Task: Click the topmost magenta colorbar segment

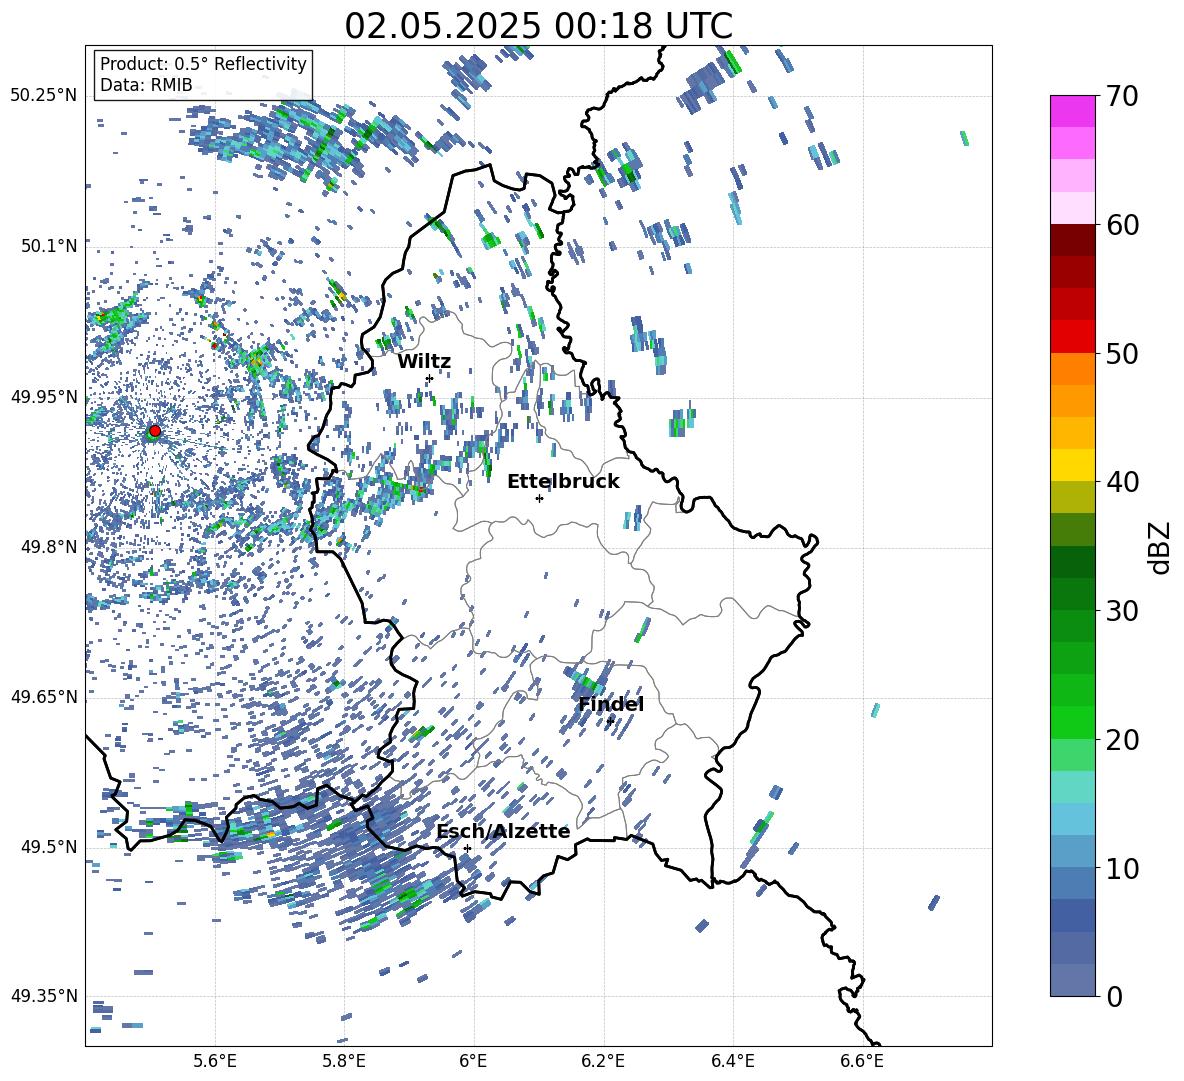Action: pos(1072,111)
